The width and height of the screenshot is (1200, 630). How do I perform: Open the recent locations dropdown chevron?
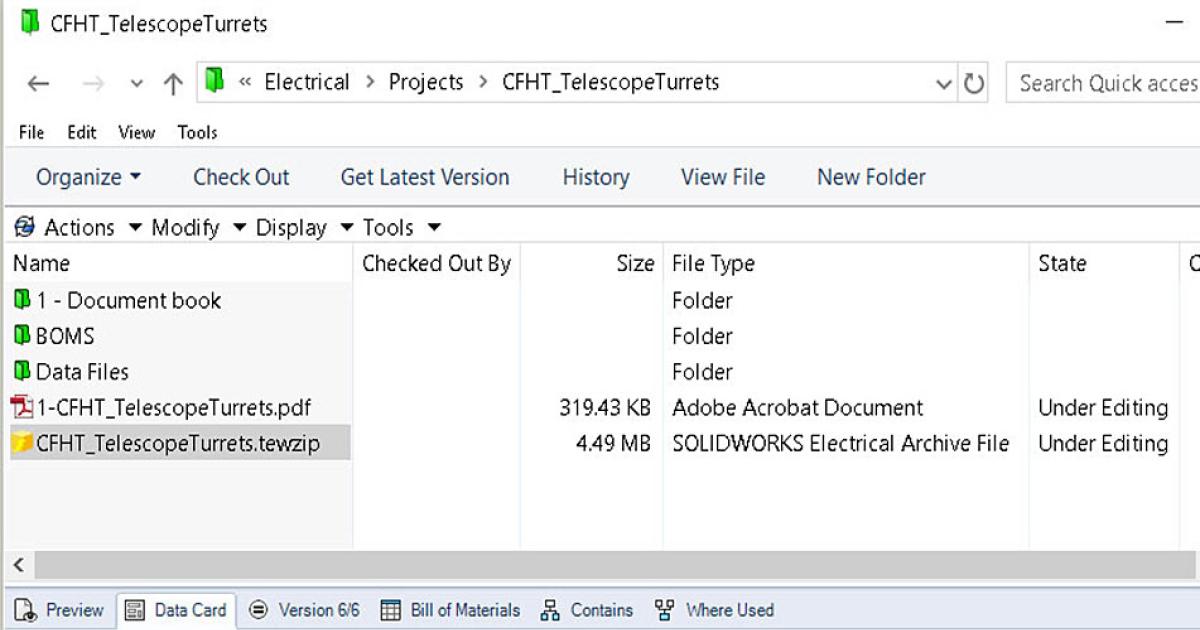pos(137,84)
